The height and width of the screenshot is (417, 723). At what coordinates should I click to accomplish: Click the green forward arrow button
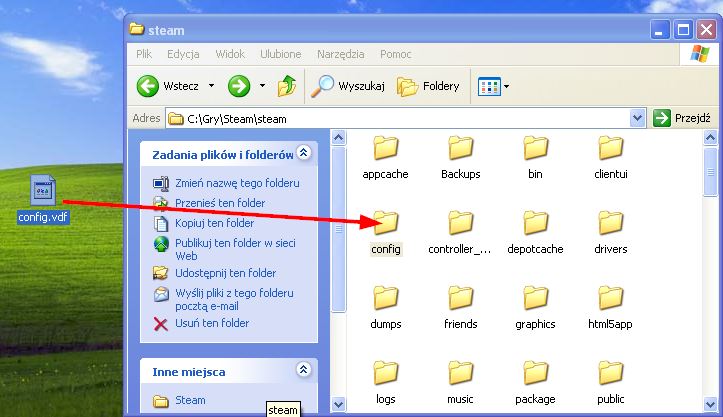239,86
